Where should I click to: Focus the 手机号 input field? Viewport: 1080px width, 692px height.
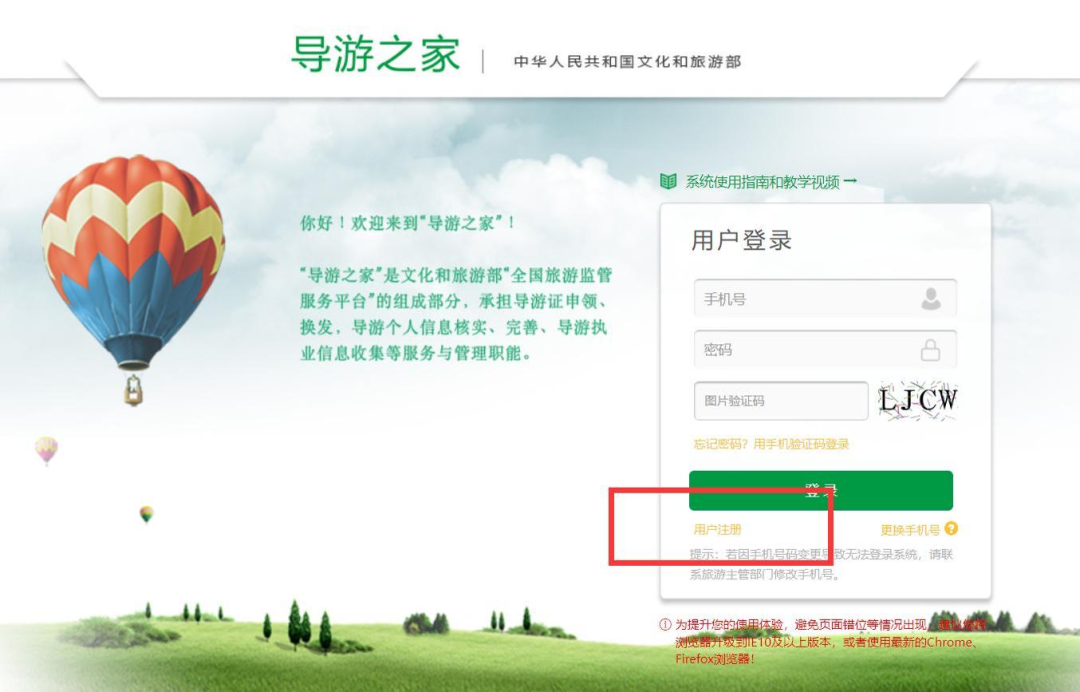pos(825,298)
